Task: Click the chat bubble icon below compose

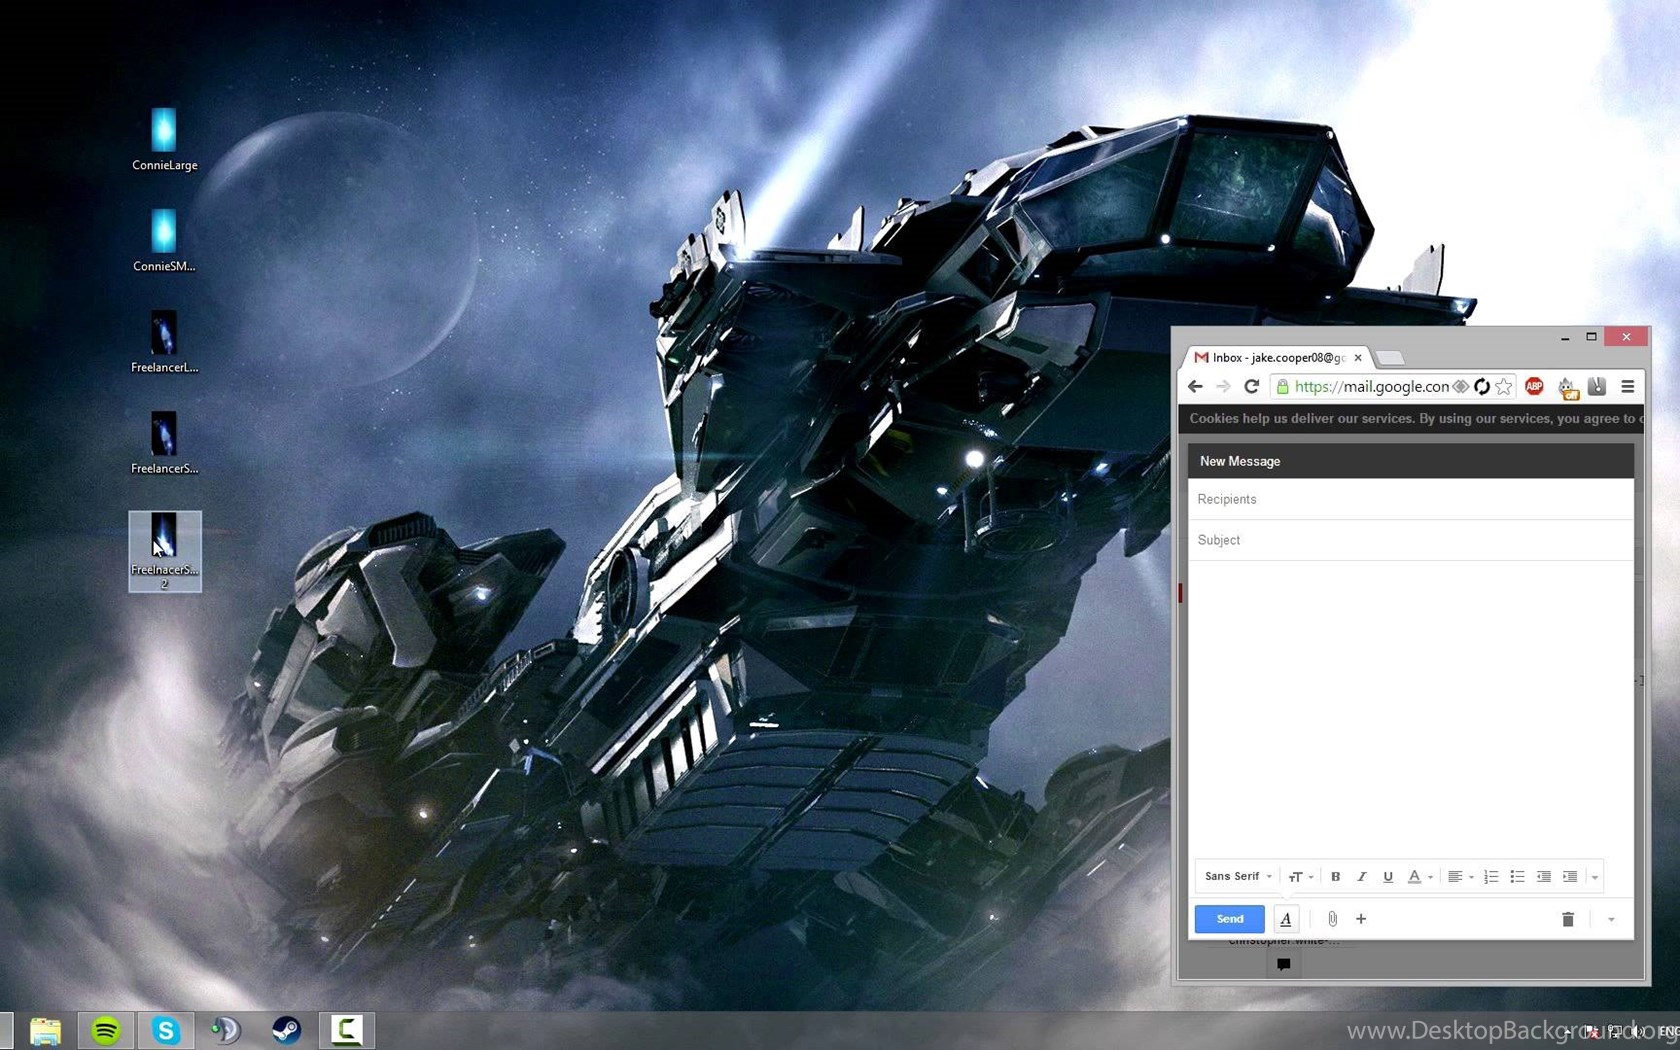Action: pos(1283,964)
